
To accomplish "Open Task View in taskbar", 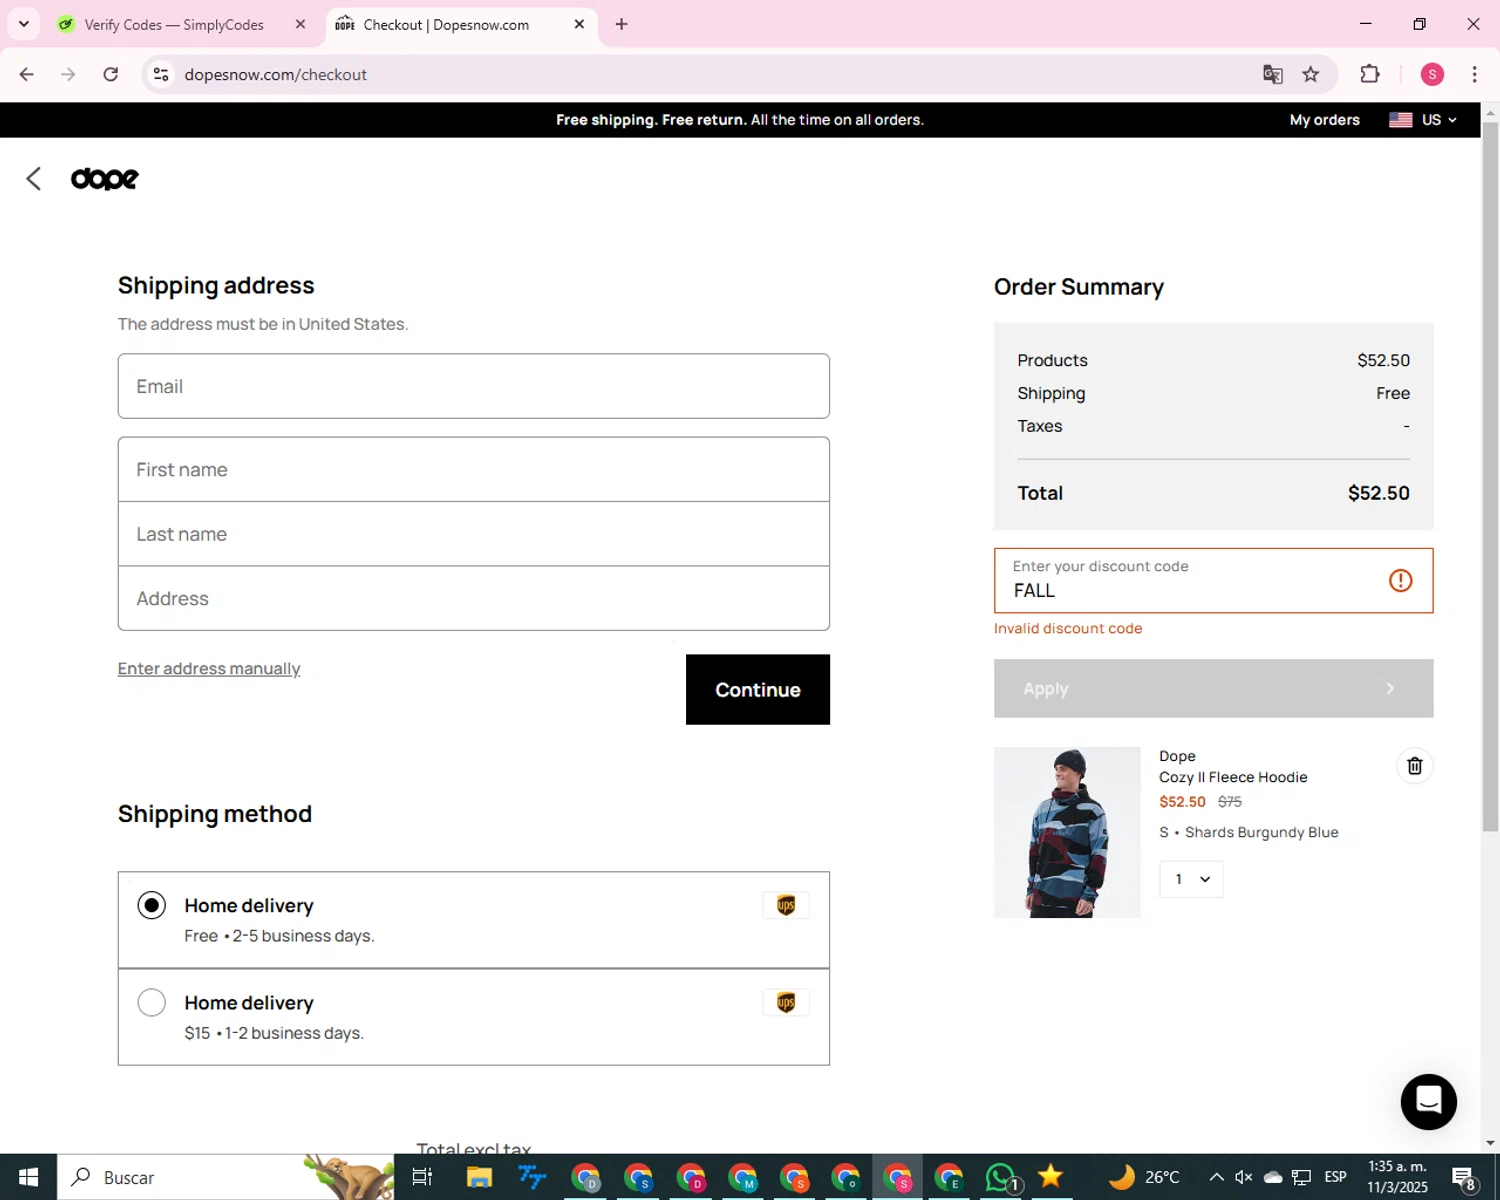I will 422,1177.
